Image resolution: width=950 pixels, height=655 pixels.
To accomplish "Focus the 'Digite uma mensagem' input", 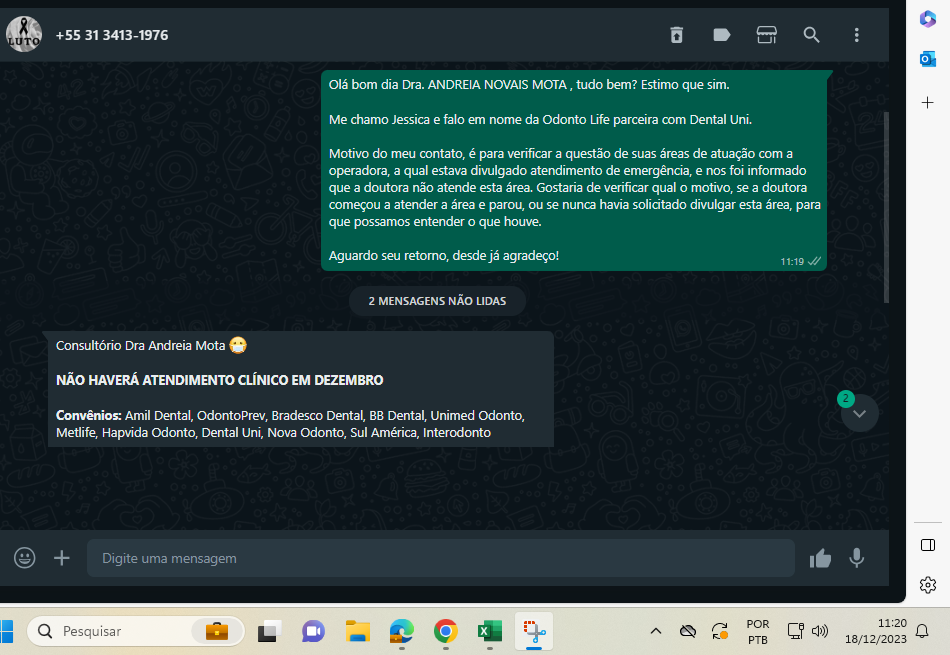I will (440, 558).
